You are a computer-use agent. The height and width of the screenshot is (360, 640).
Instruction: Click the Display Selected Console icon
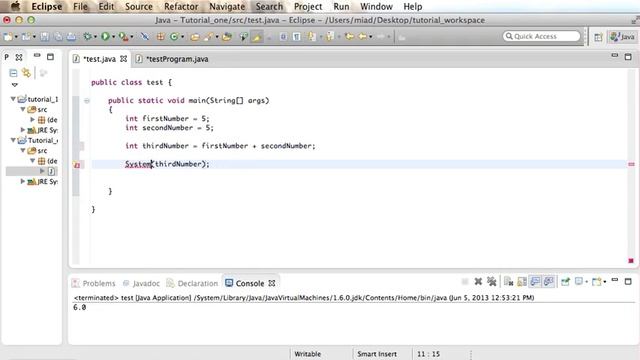pos(579,282)
